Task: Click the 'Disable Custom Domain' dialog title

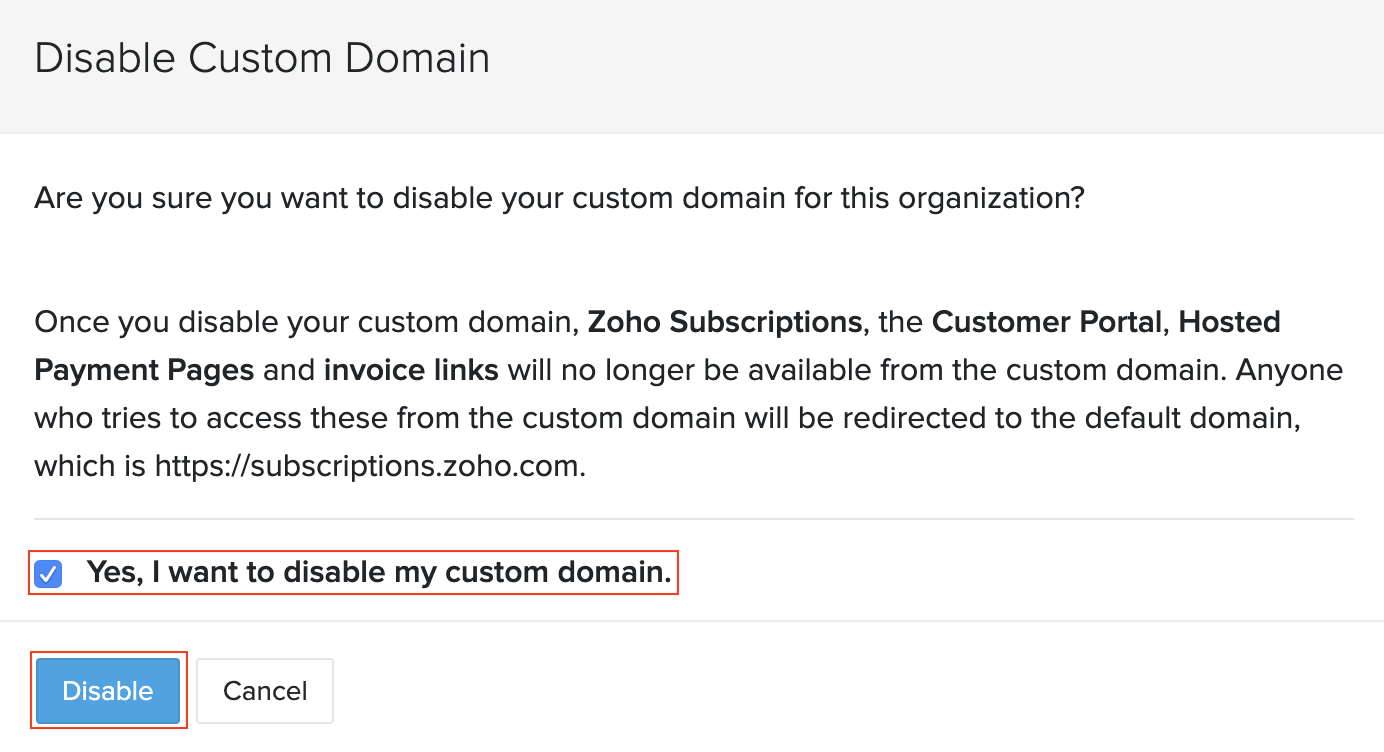Action: click(262, 59)
